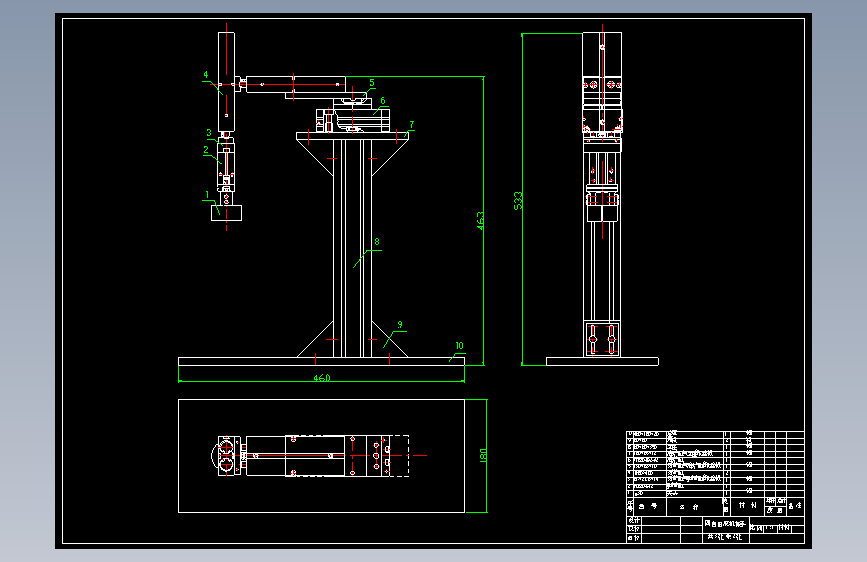The width and height of the screenshot is (867, 562).
Task: Select part callout number 8
Action: (x=377, y=242)
